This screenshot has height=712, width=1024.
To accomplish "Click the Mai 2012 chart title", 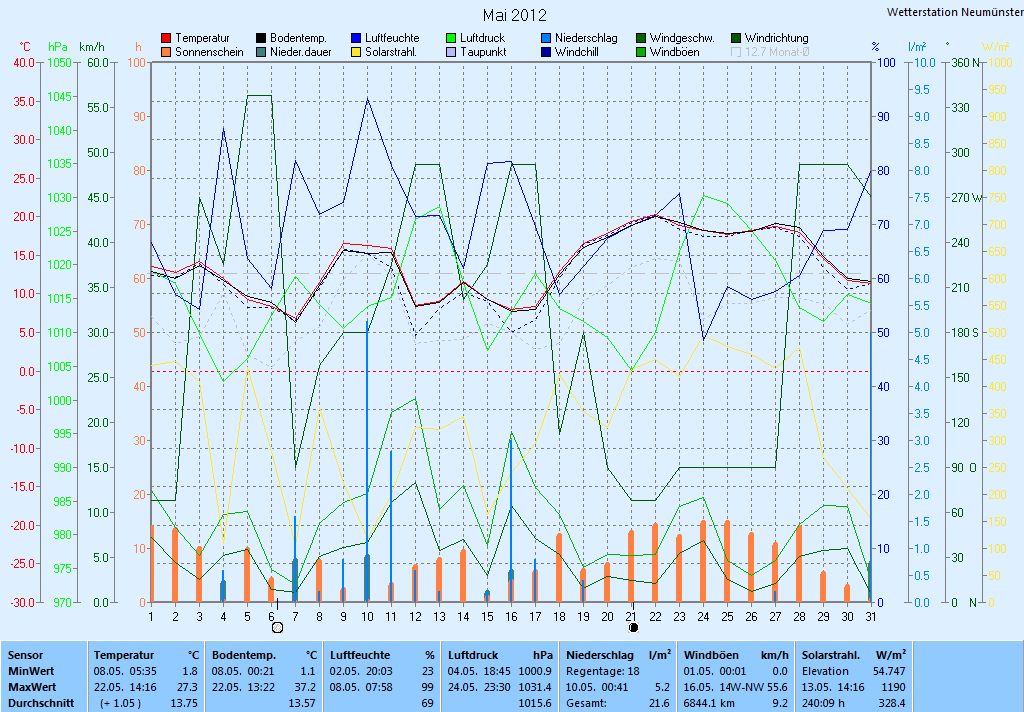I will (x=514, y=15).
